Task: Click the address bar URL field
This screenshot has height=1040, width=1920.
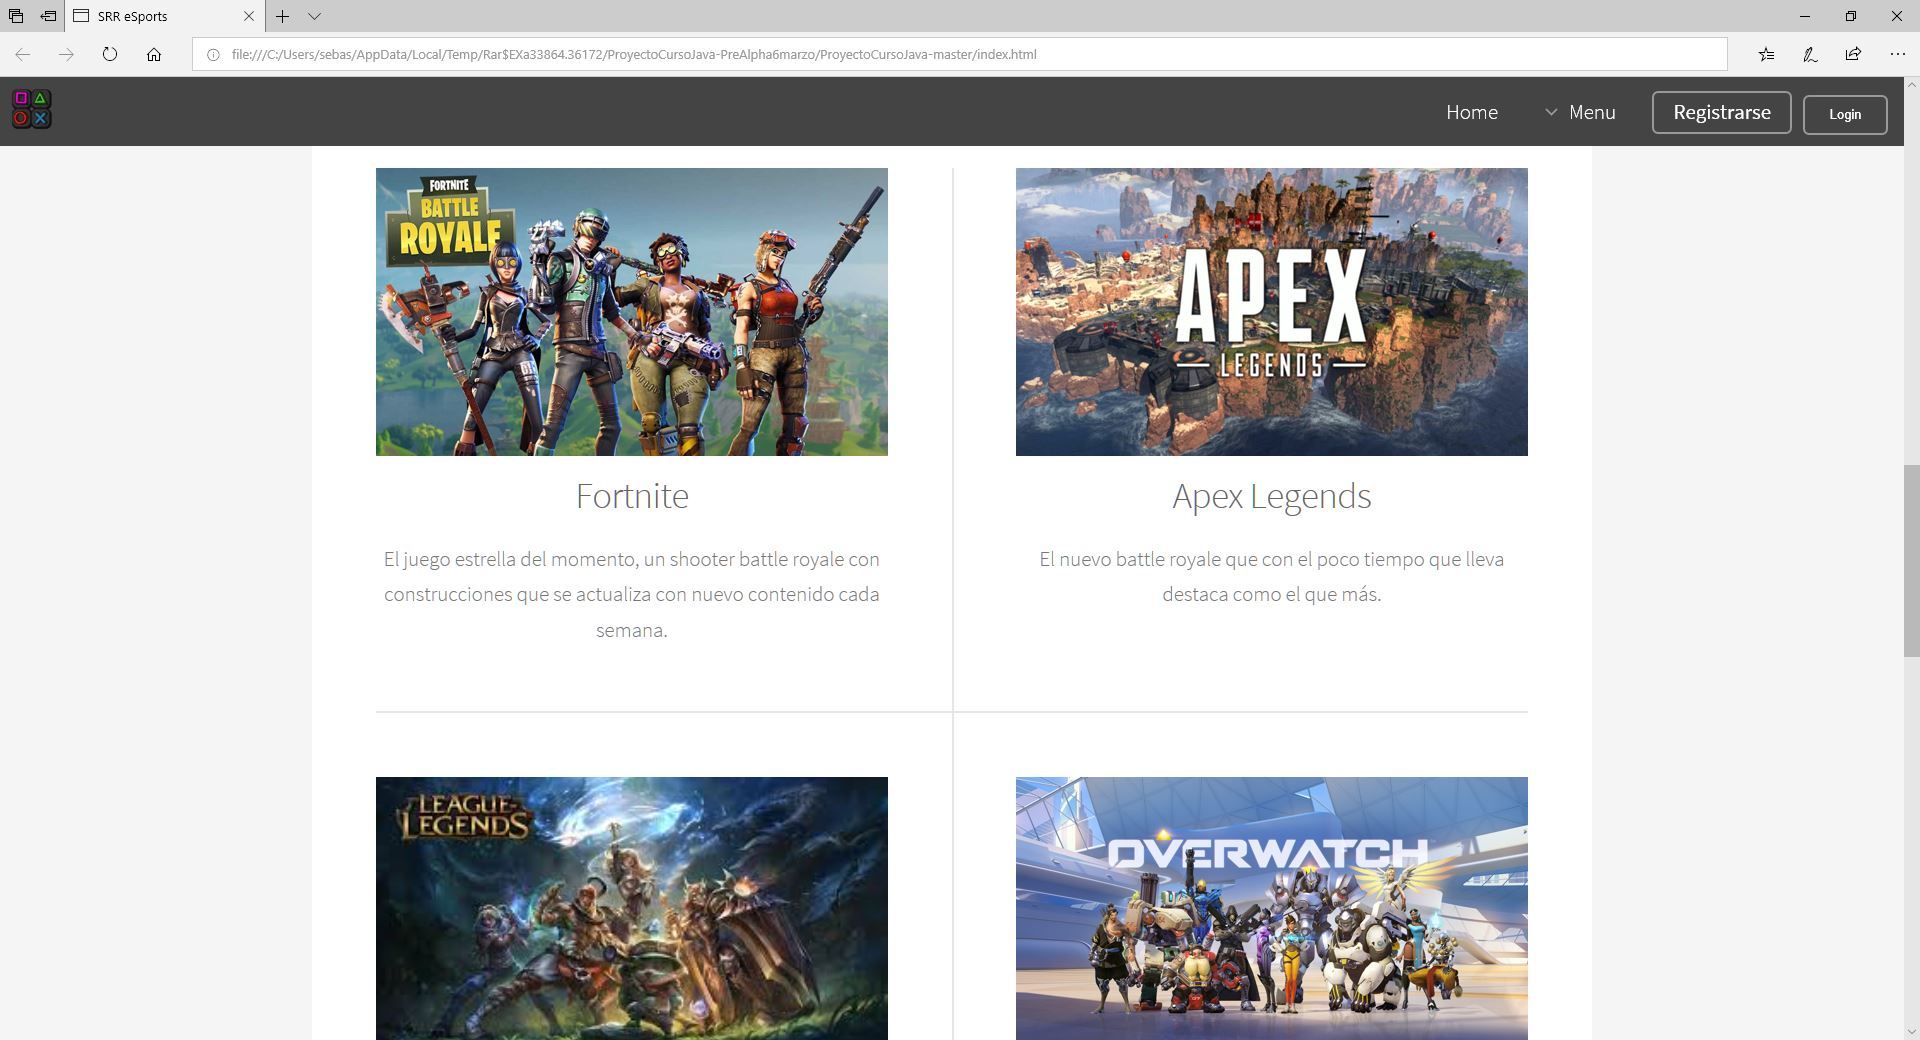Action: click(960, 54)
